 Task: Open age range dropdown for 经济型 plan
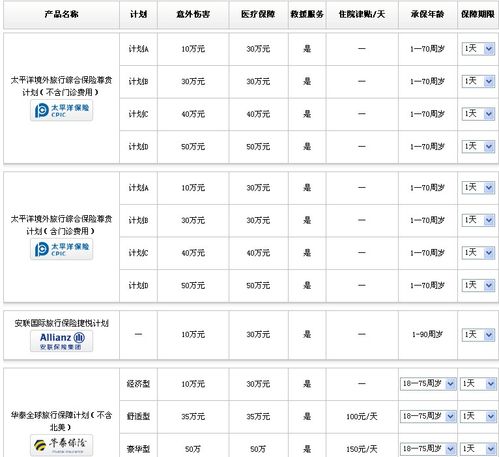[x=428, y=384]
